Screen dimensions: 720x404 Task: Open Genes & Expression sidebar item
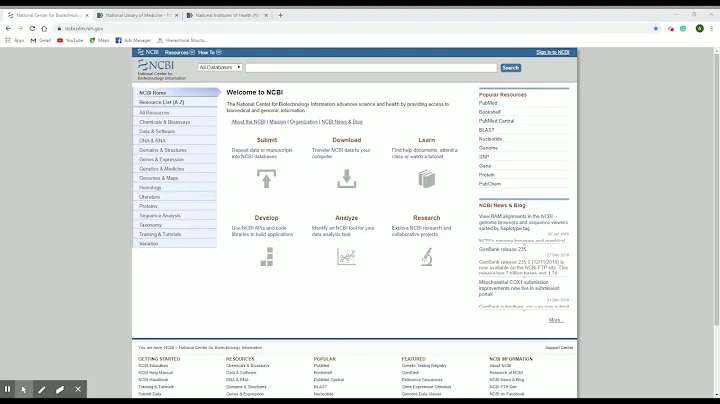pos(175,159)
